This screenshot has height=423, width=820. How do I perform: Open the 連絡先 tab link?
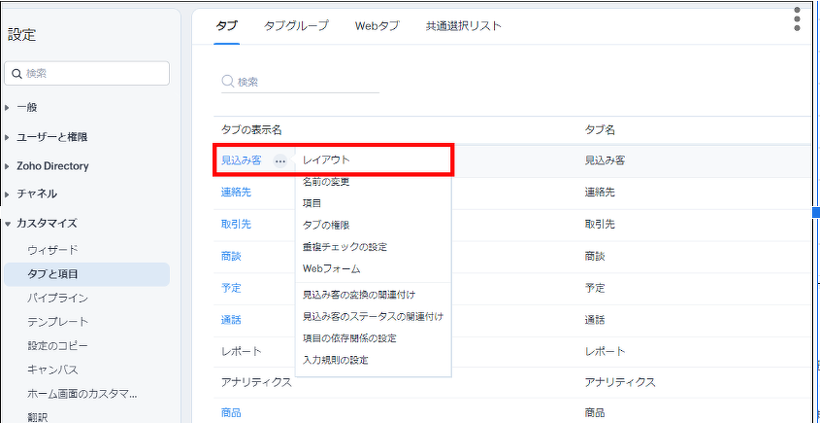point(236,192)
